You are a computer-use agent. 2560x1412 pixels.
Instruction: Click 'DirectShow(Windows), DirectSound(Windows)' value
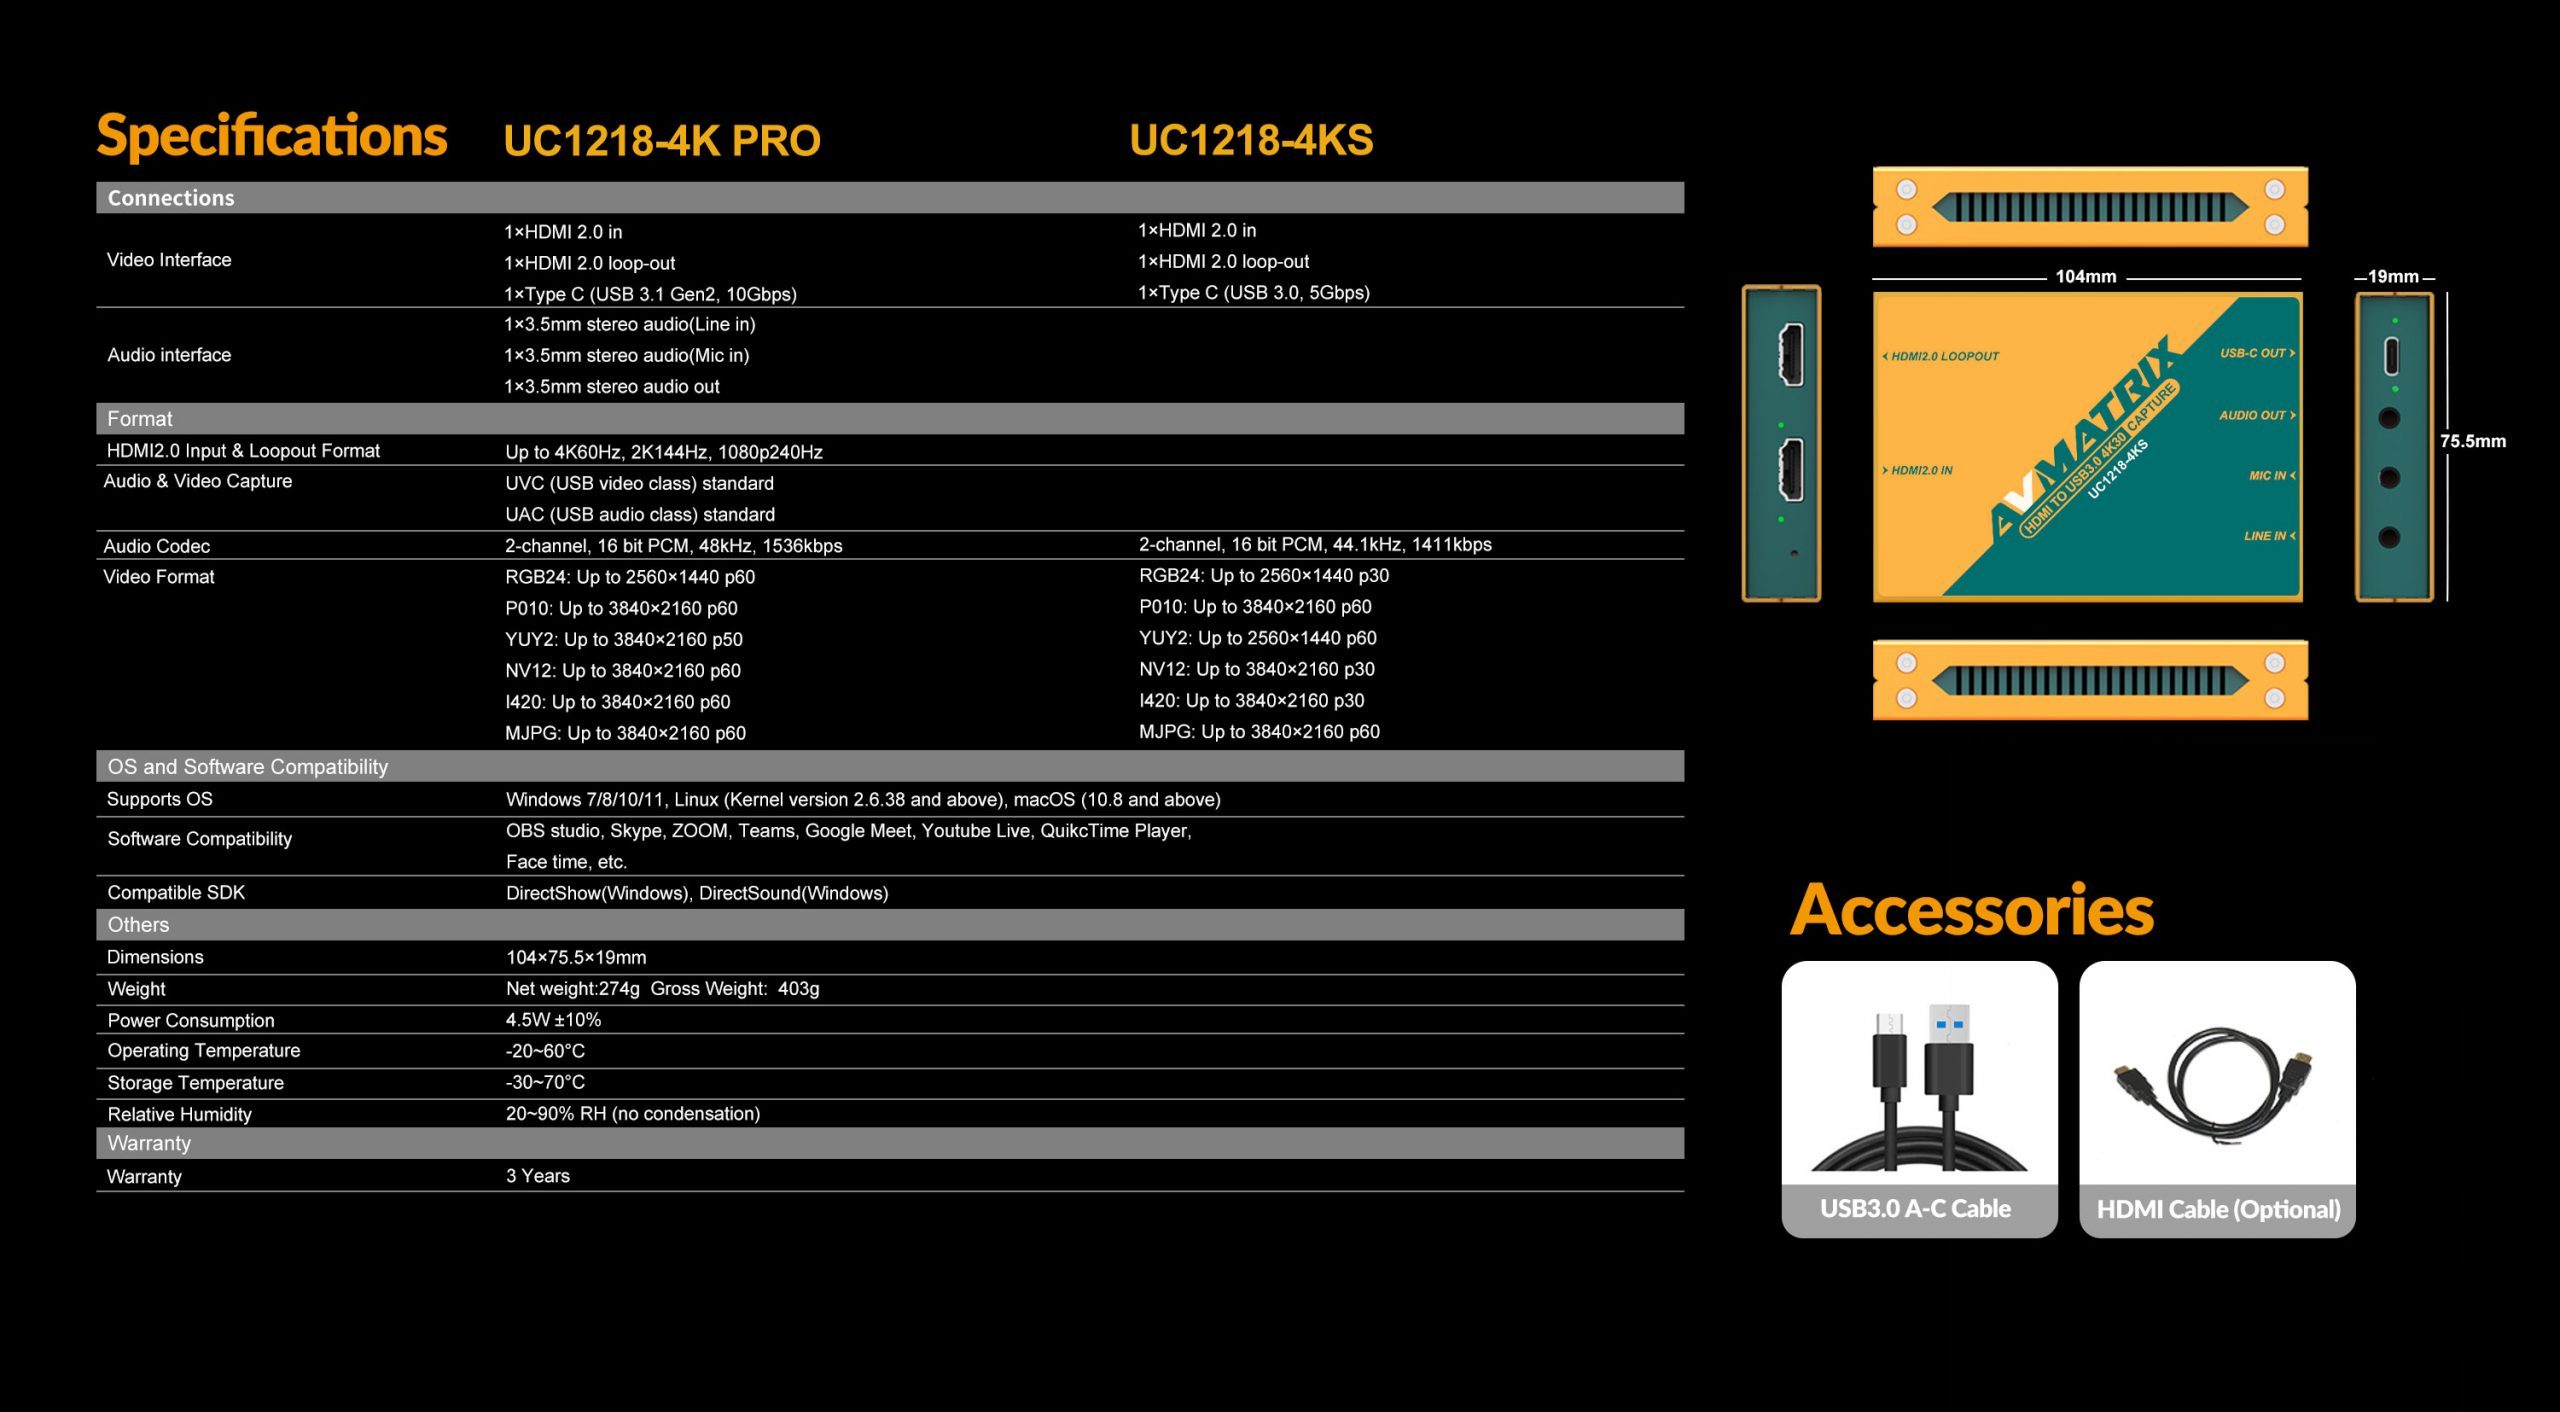pyautogui.click(x=697, y=893)
